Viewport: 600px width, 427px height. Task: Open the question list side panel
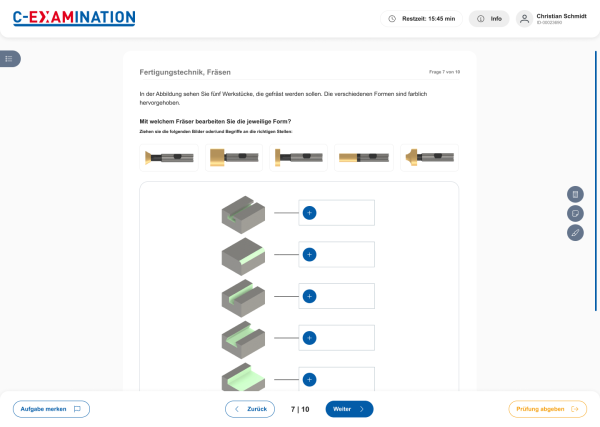point(10,59)
